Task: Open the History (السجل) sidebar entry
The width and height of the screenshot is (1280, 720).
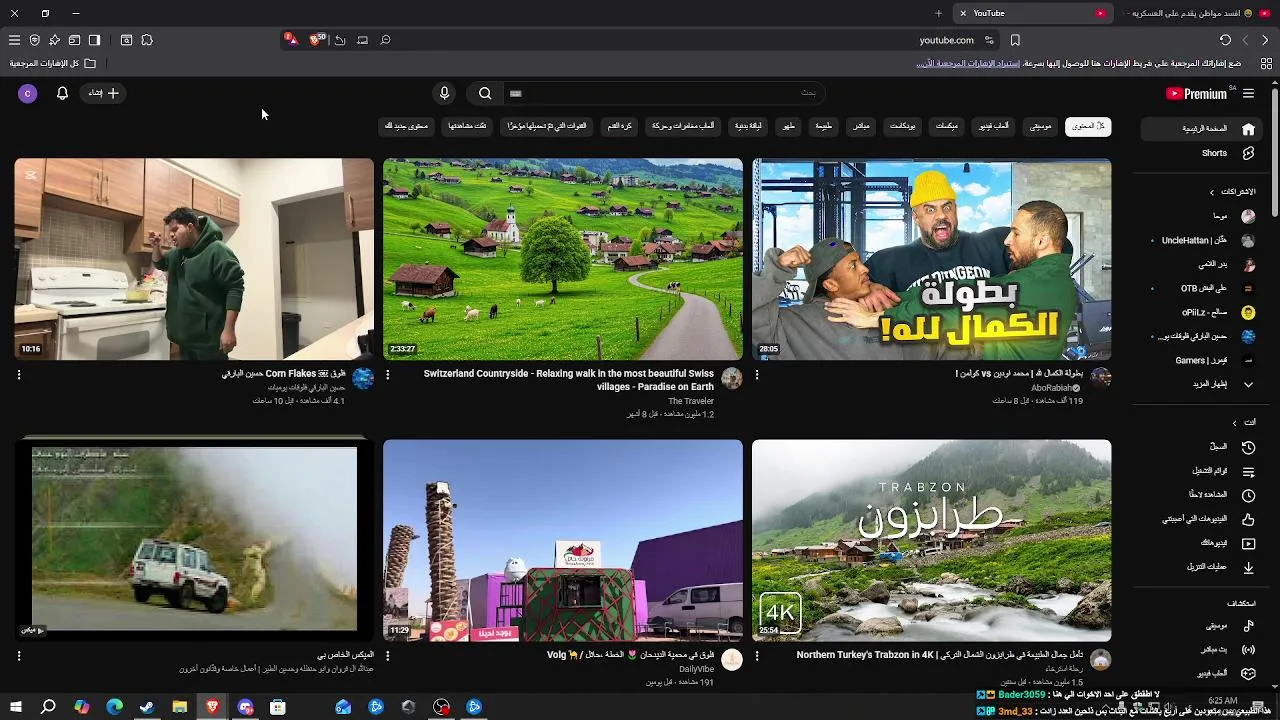Action: click(1202, 447)
